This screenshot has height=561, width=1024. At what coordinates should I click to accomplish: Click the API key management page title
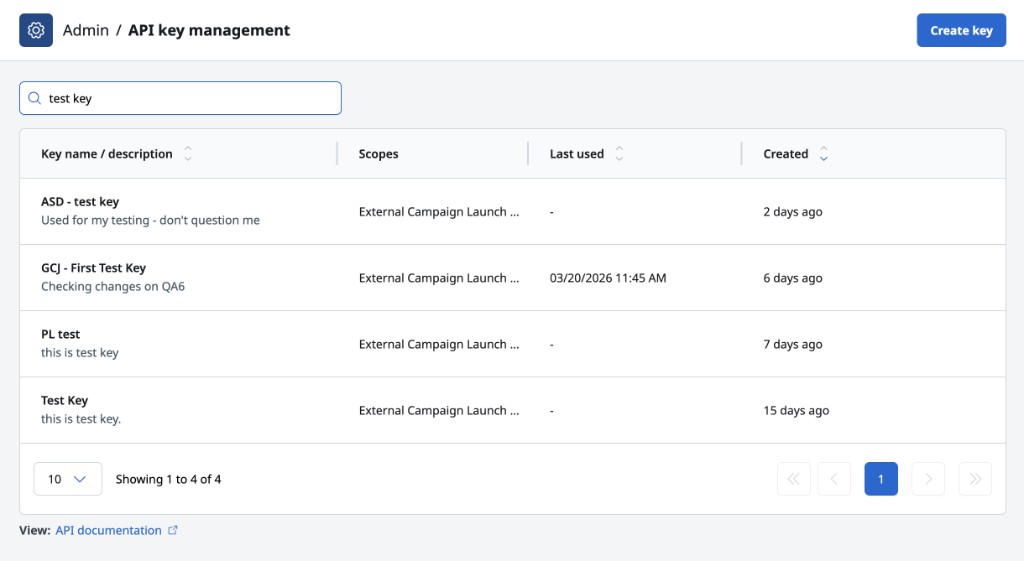point(209,30)
